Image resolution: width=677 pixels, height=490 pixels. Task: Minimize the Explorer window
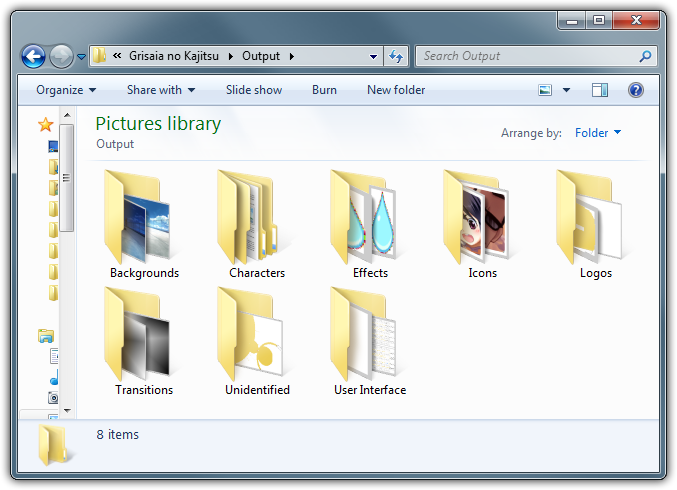click(572, 20)
